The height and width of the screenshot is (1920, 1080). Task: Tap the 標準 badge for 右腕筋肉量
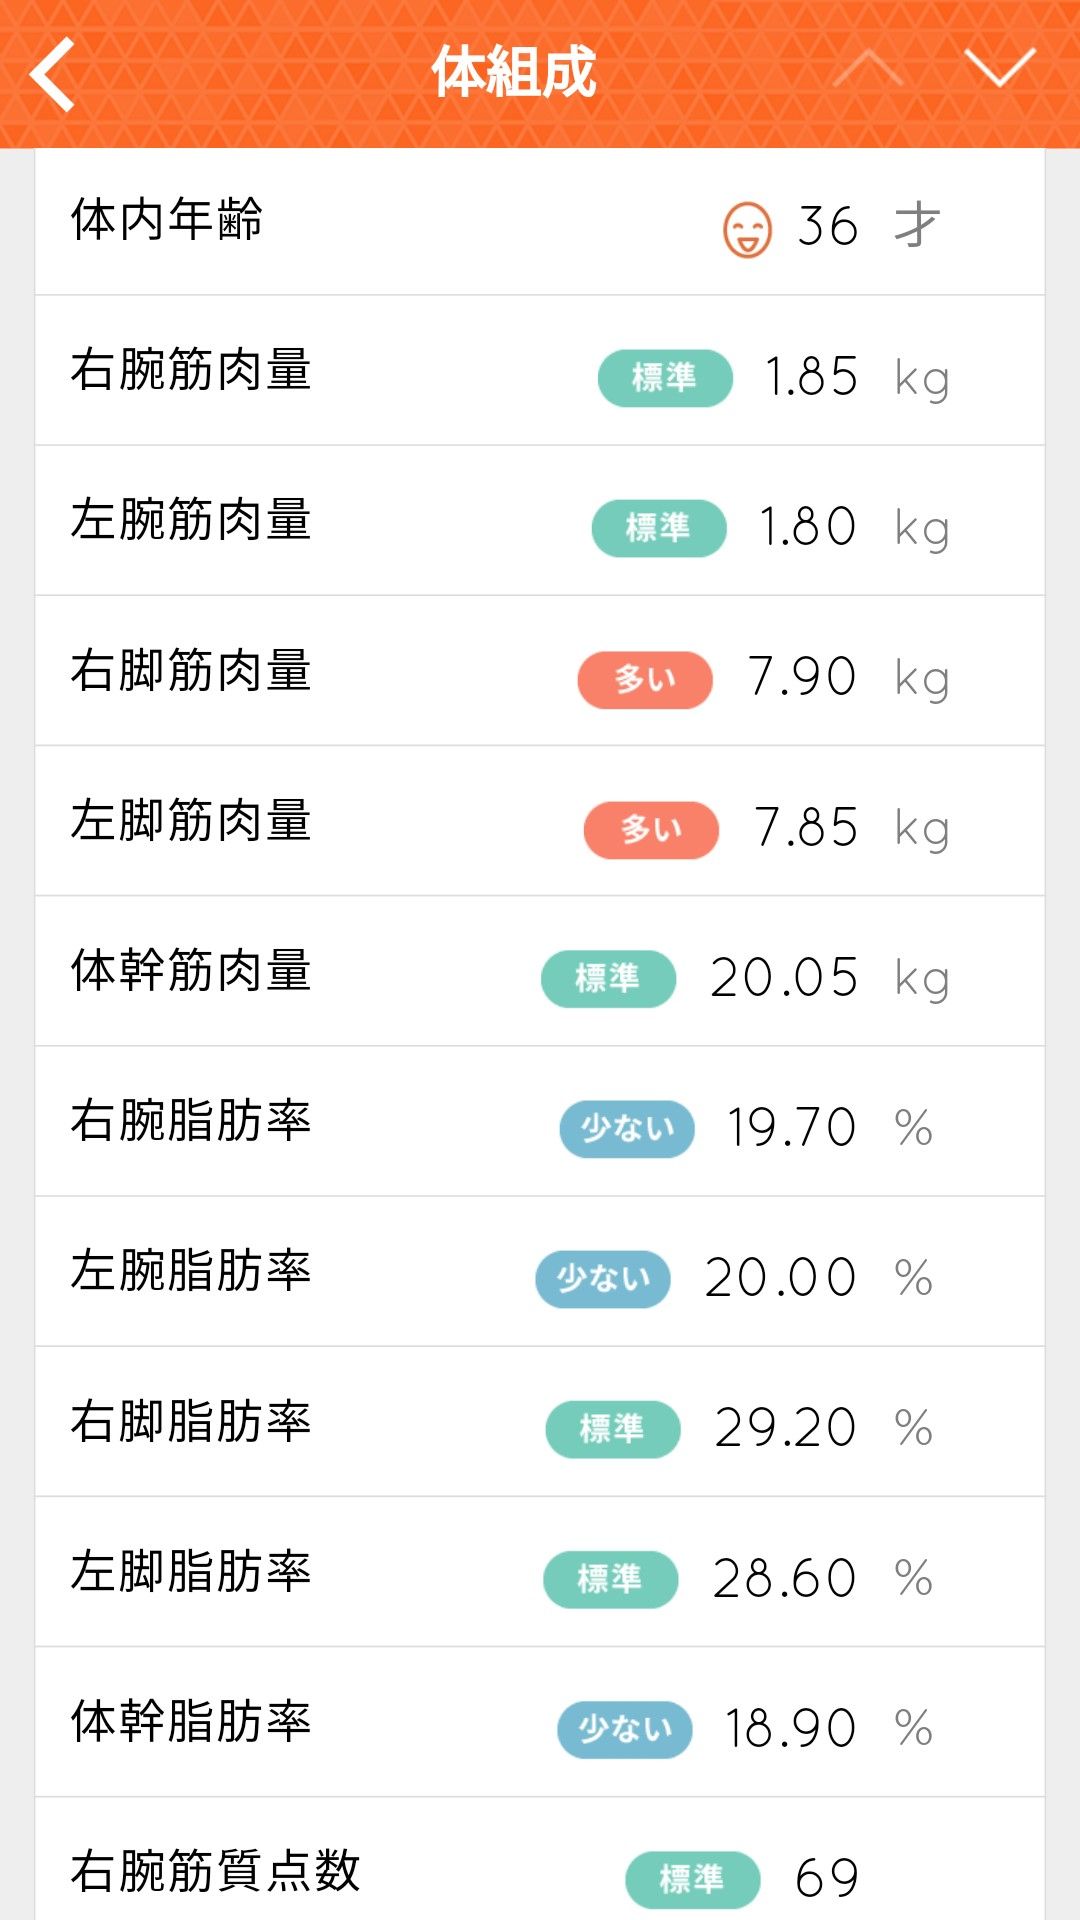(x=665, y=378)
